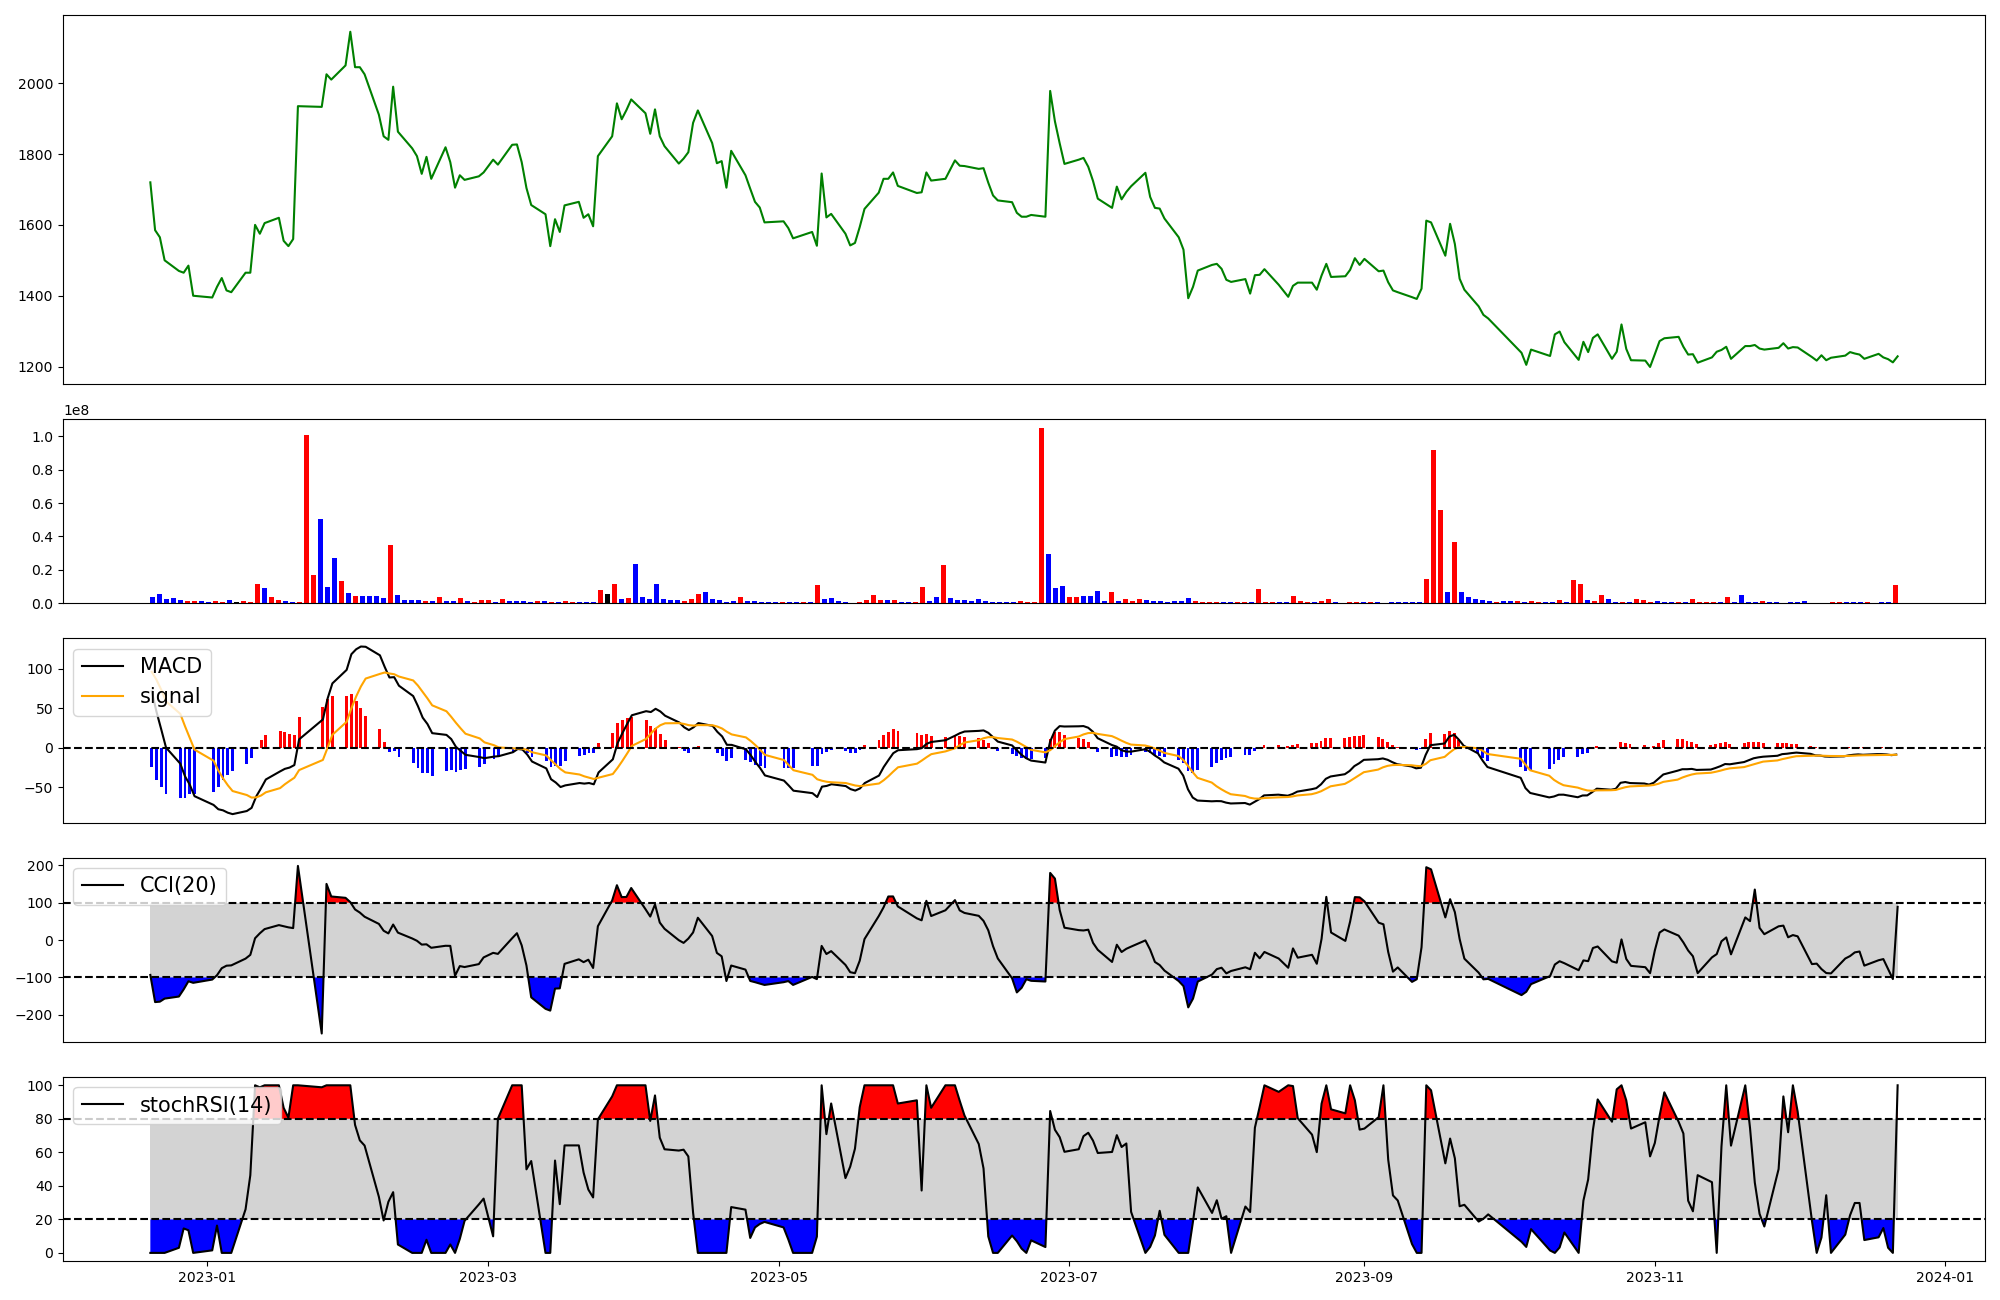Click the 2023-01 date tick label
This screenshot has height=1300, width=2000.
[207, 1277]
